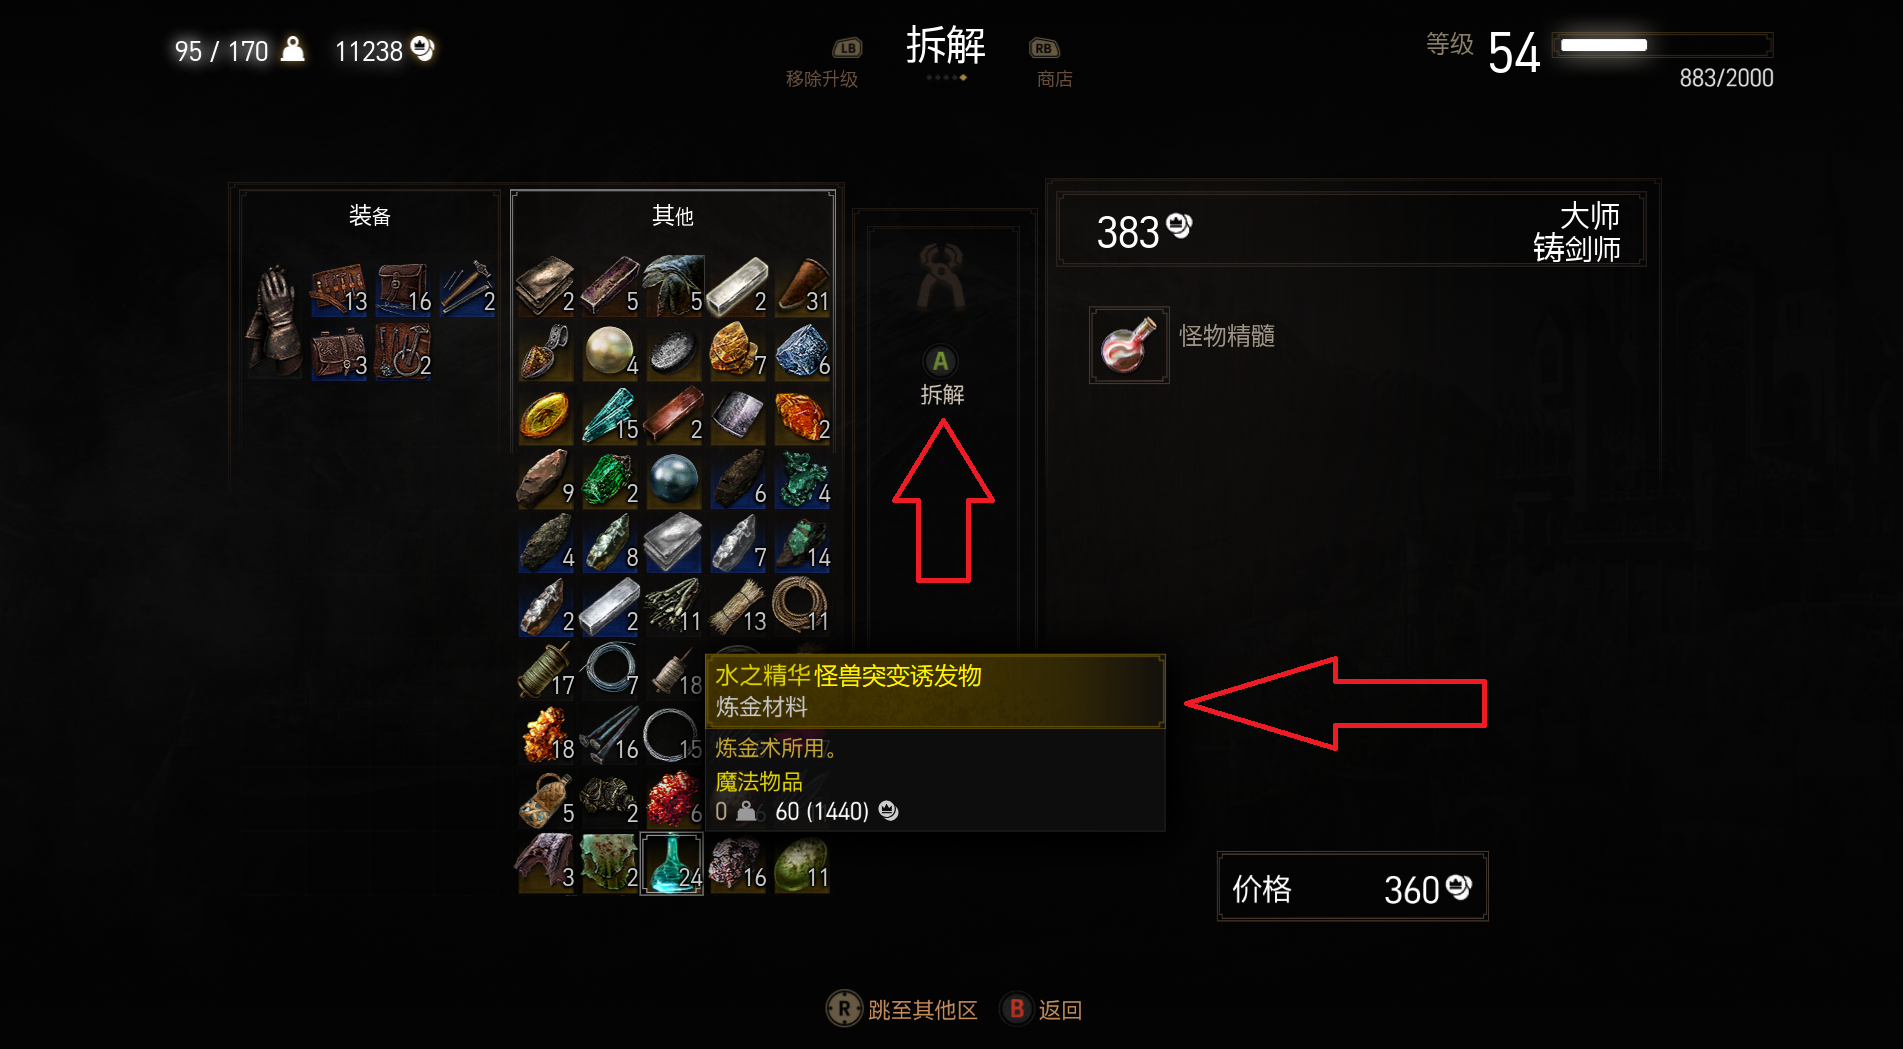Select the monster essence flask icon
This screenshot has height=1049, width=1903.
coord(1129,345)
